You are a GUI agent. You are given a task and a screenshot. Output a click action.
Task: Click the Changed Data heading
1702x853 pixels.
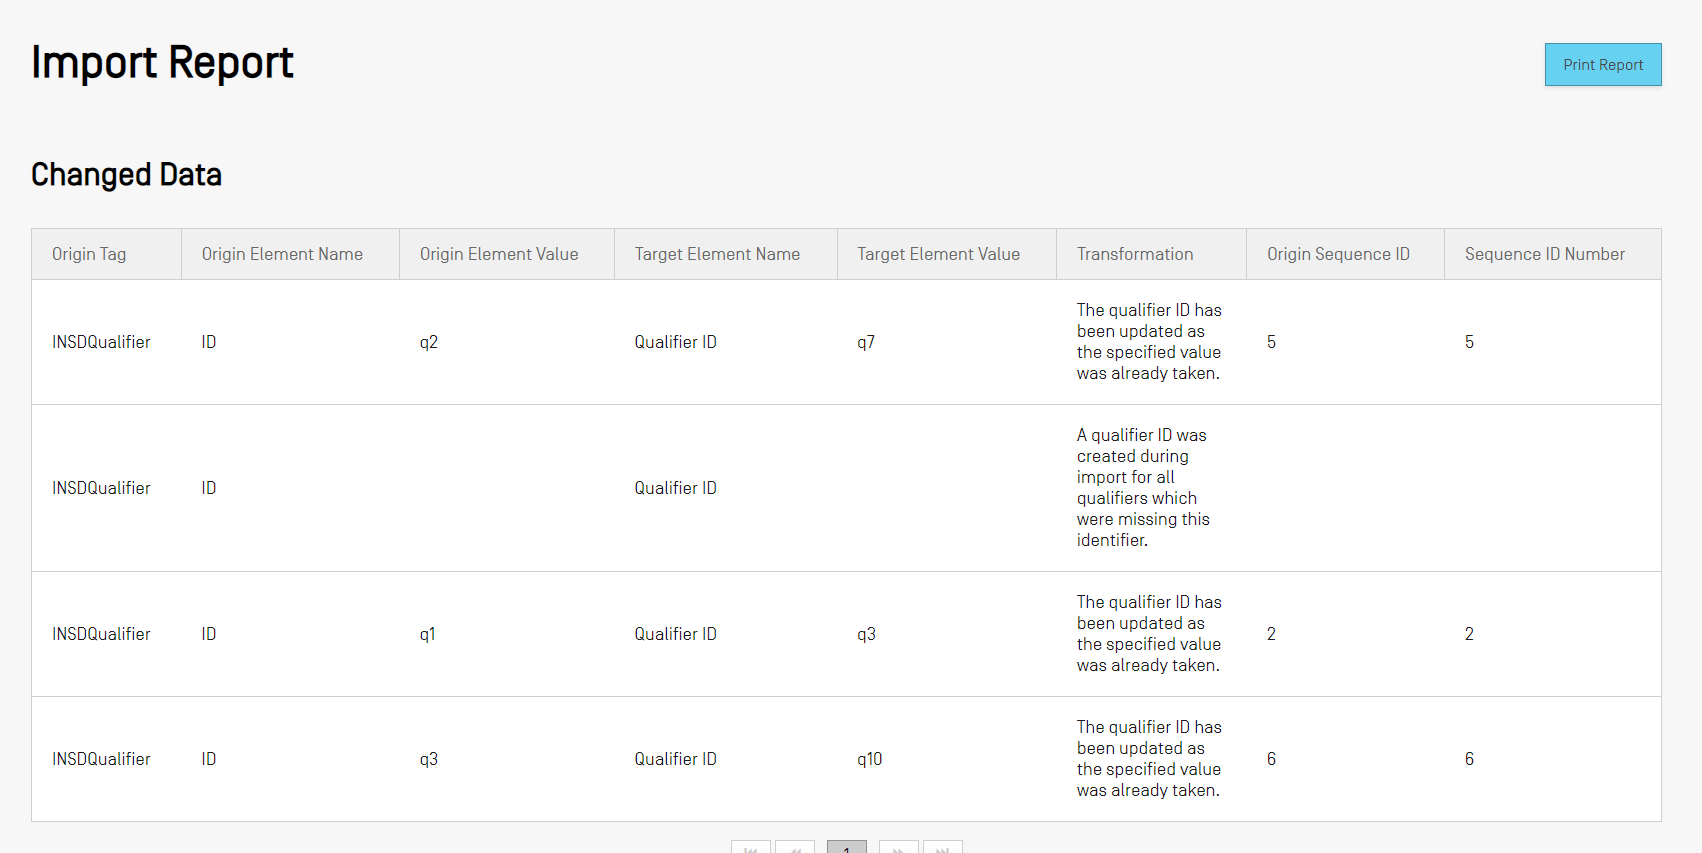(126, 175)
